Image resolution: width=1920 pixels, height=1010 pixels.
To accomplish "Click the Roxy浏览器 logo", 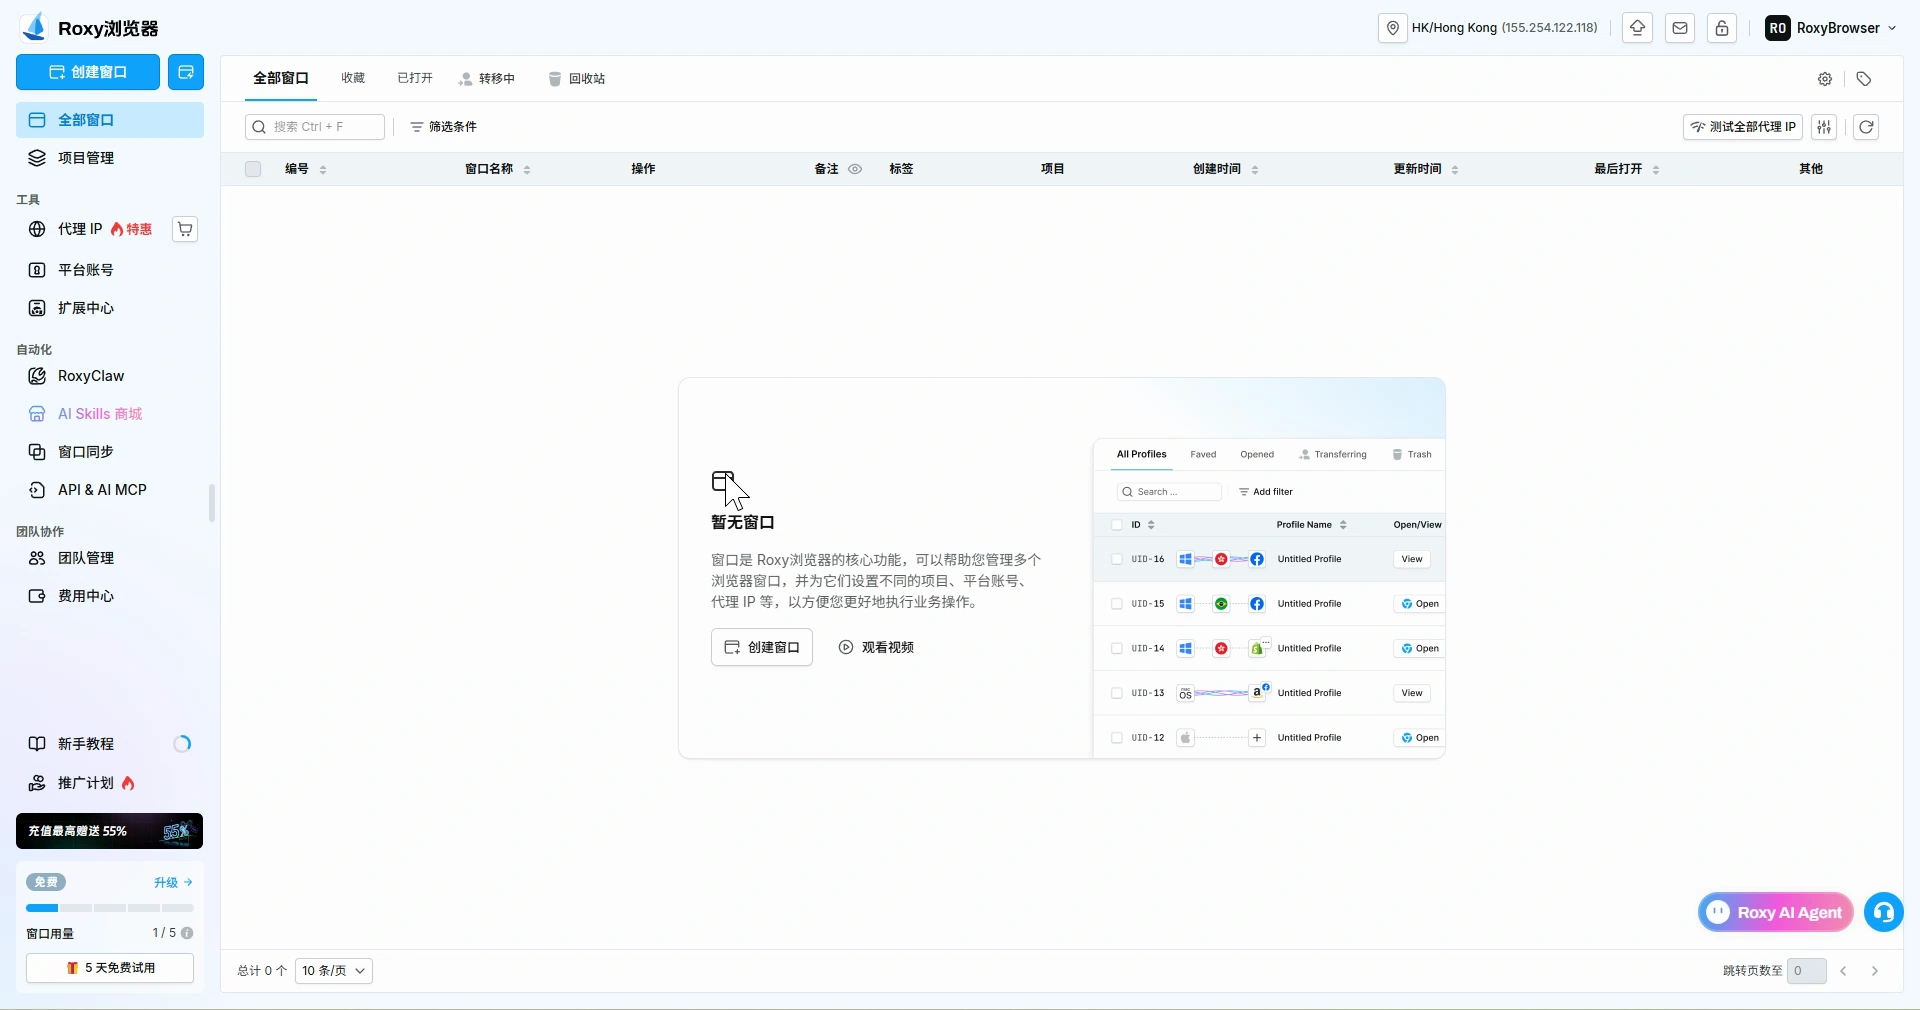I will click(90, 28).
